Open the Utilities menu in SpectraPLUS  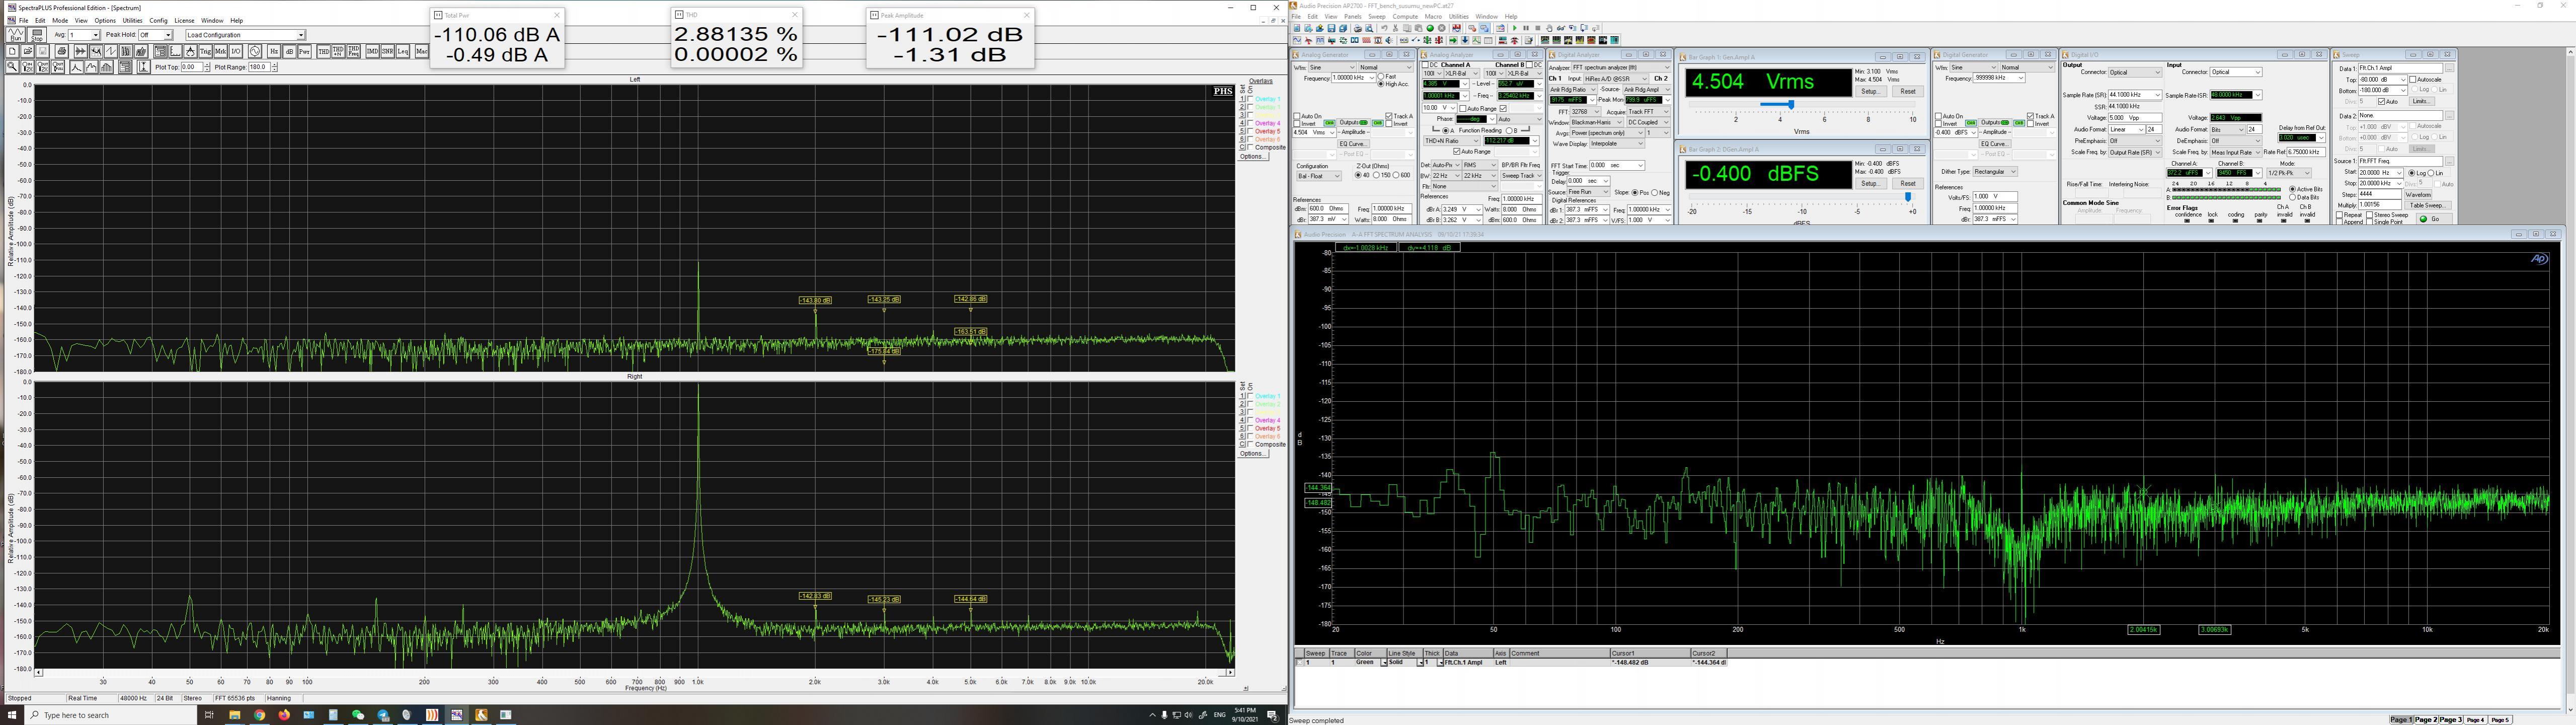132,20
